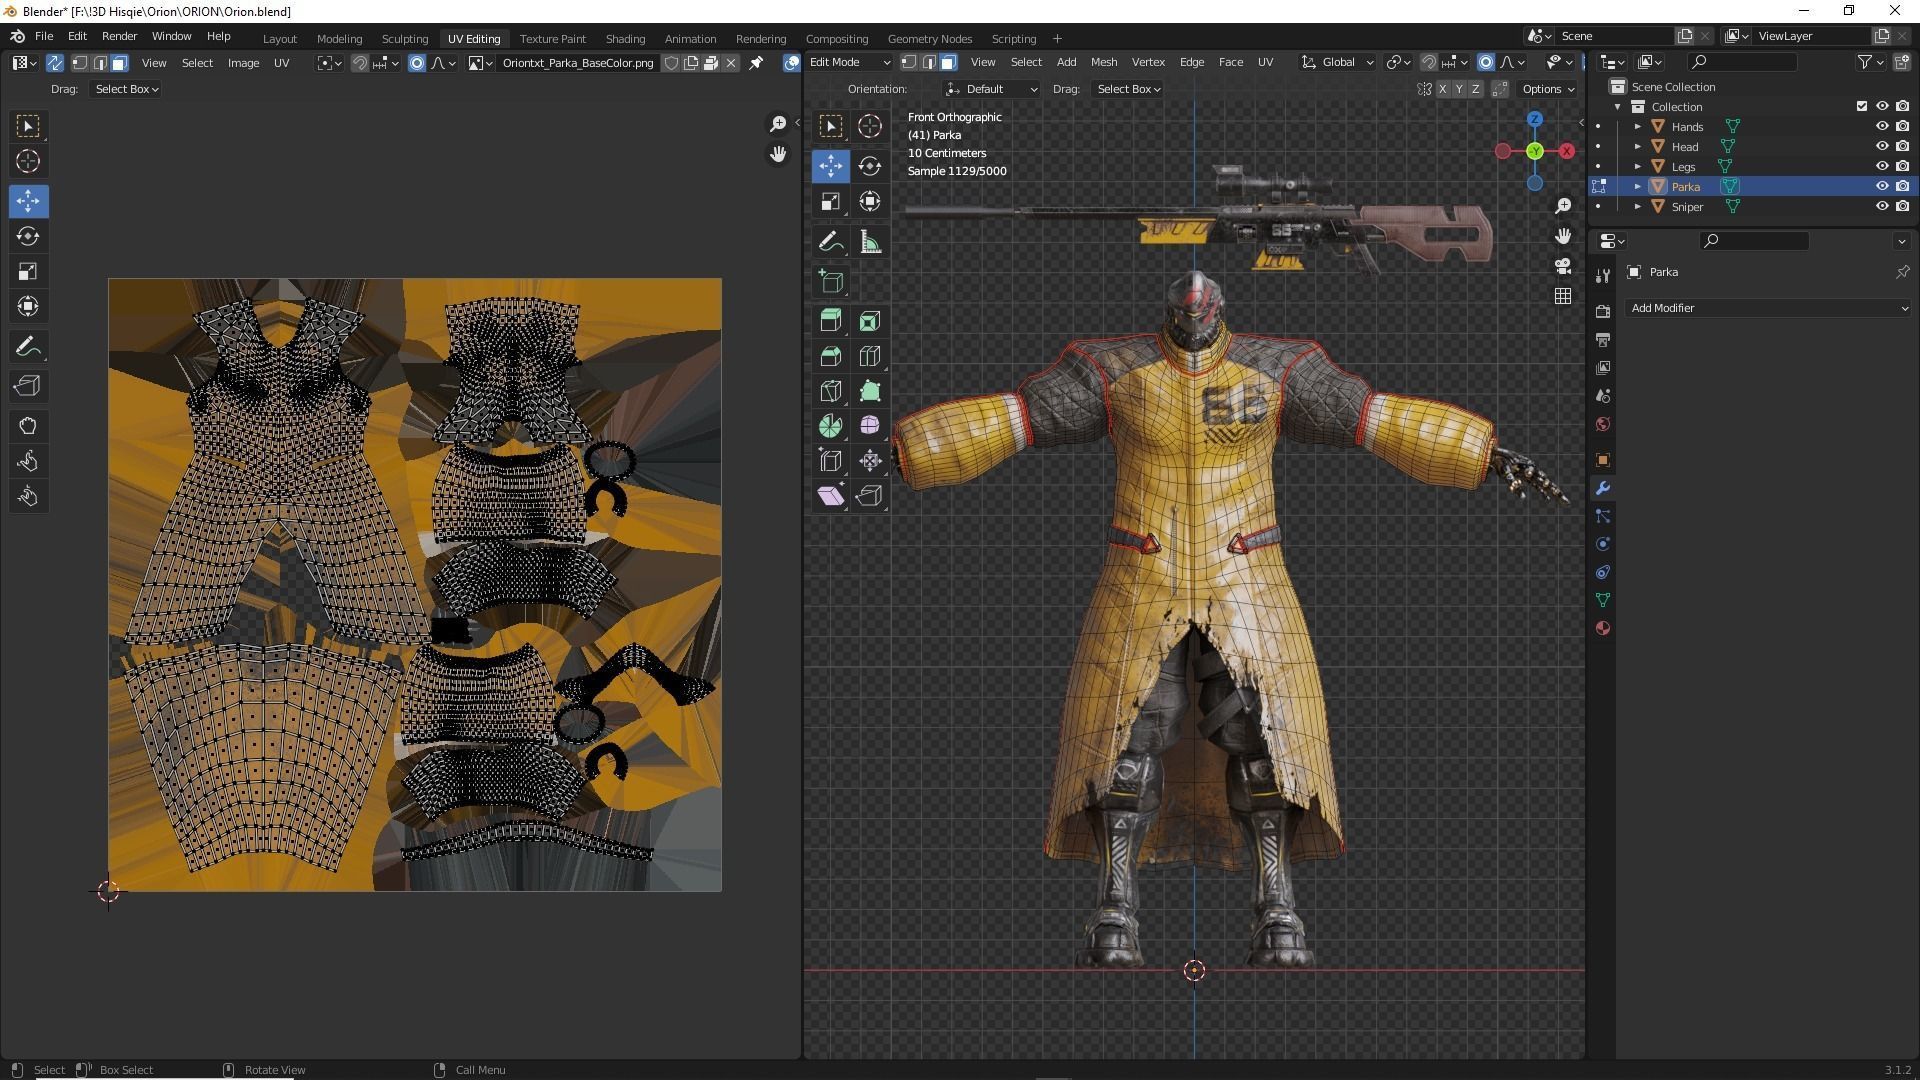Select the Cursor tool in the UV editor
The image size is (1920, 1080).
pos(28,161)
